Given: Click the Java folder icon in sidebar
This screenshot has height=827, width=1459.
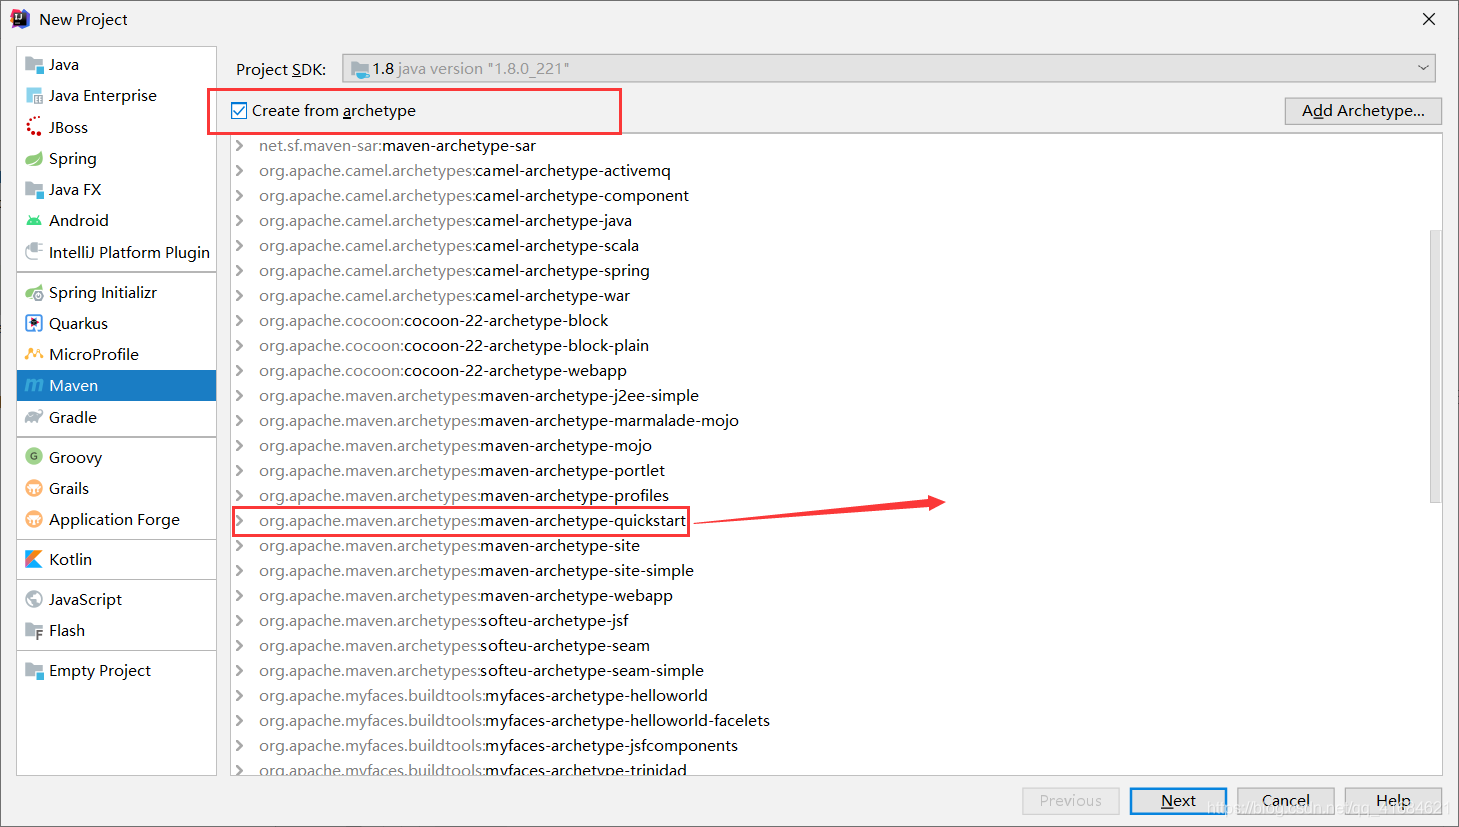Looking at the screenshot, I should click(x=34, y=65).
